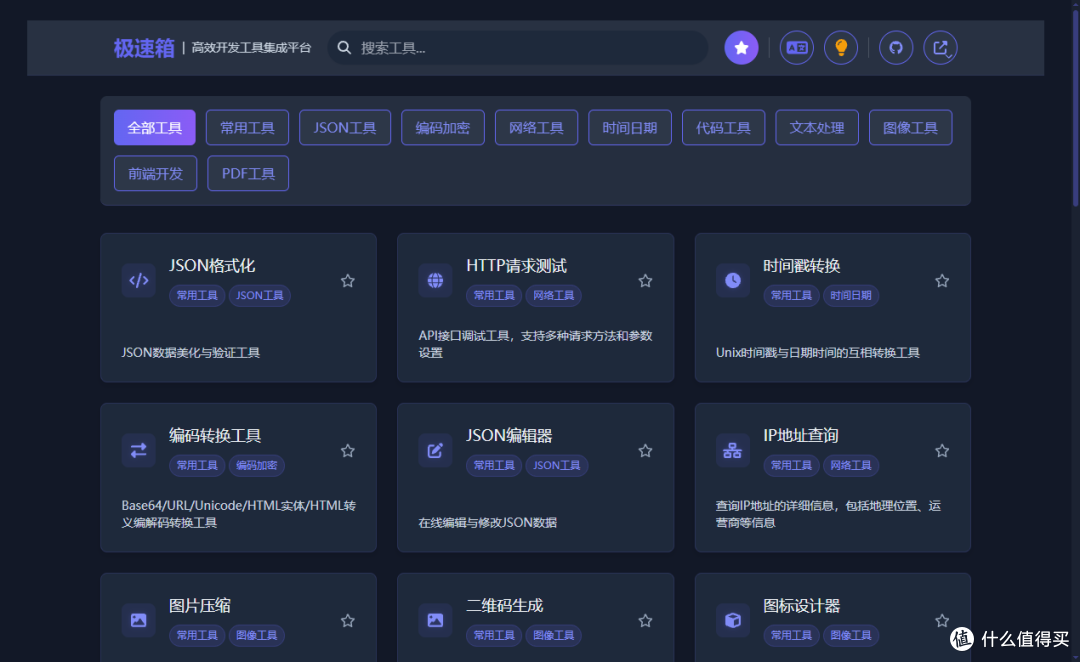Screen dimensions: 1080x662
Task: Star the 编码转换工具 card
Action: [348, 451]
